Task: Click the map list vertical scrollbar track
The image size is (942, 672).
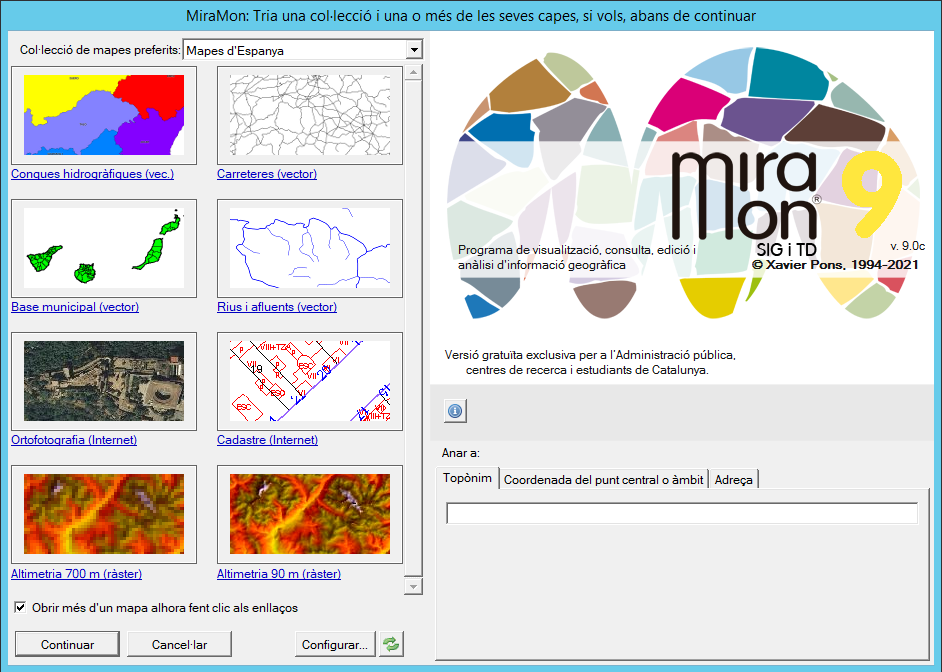Action: click(x=413, y=329)
